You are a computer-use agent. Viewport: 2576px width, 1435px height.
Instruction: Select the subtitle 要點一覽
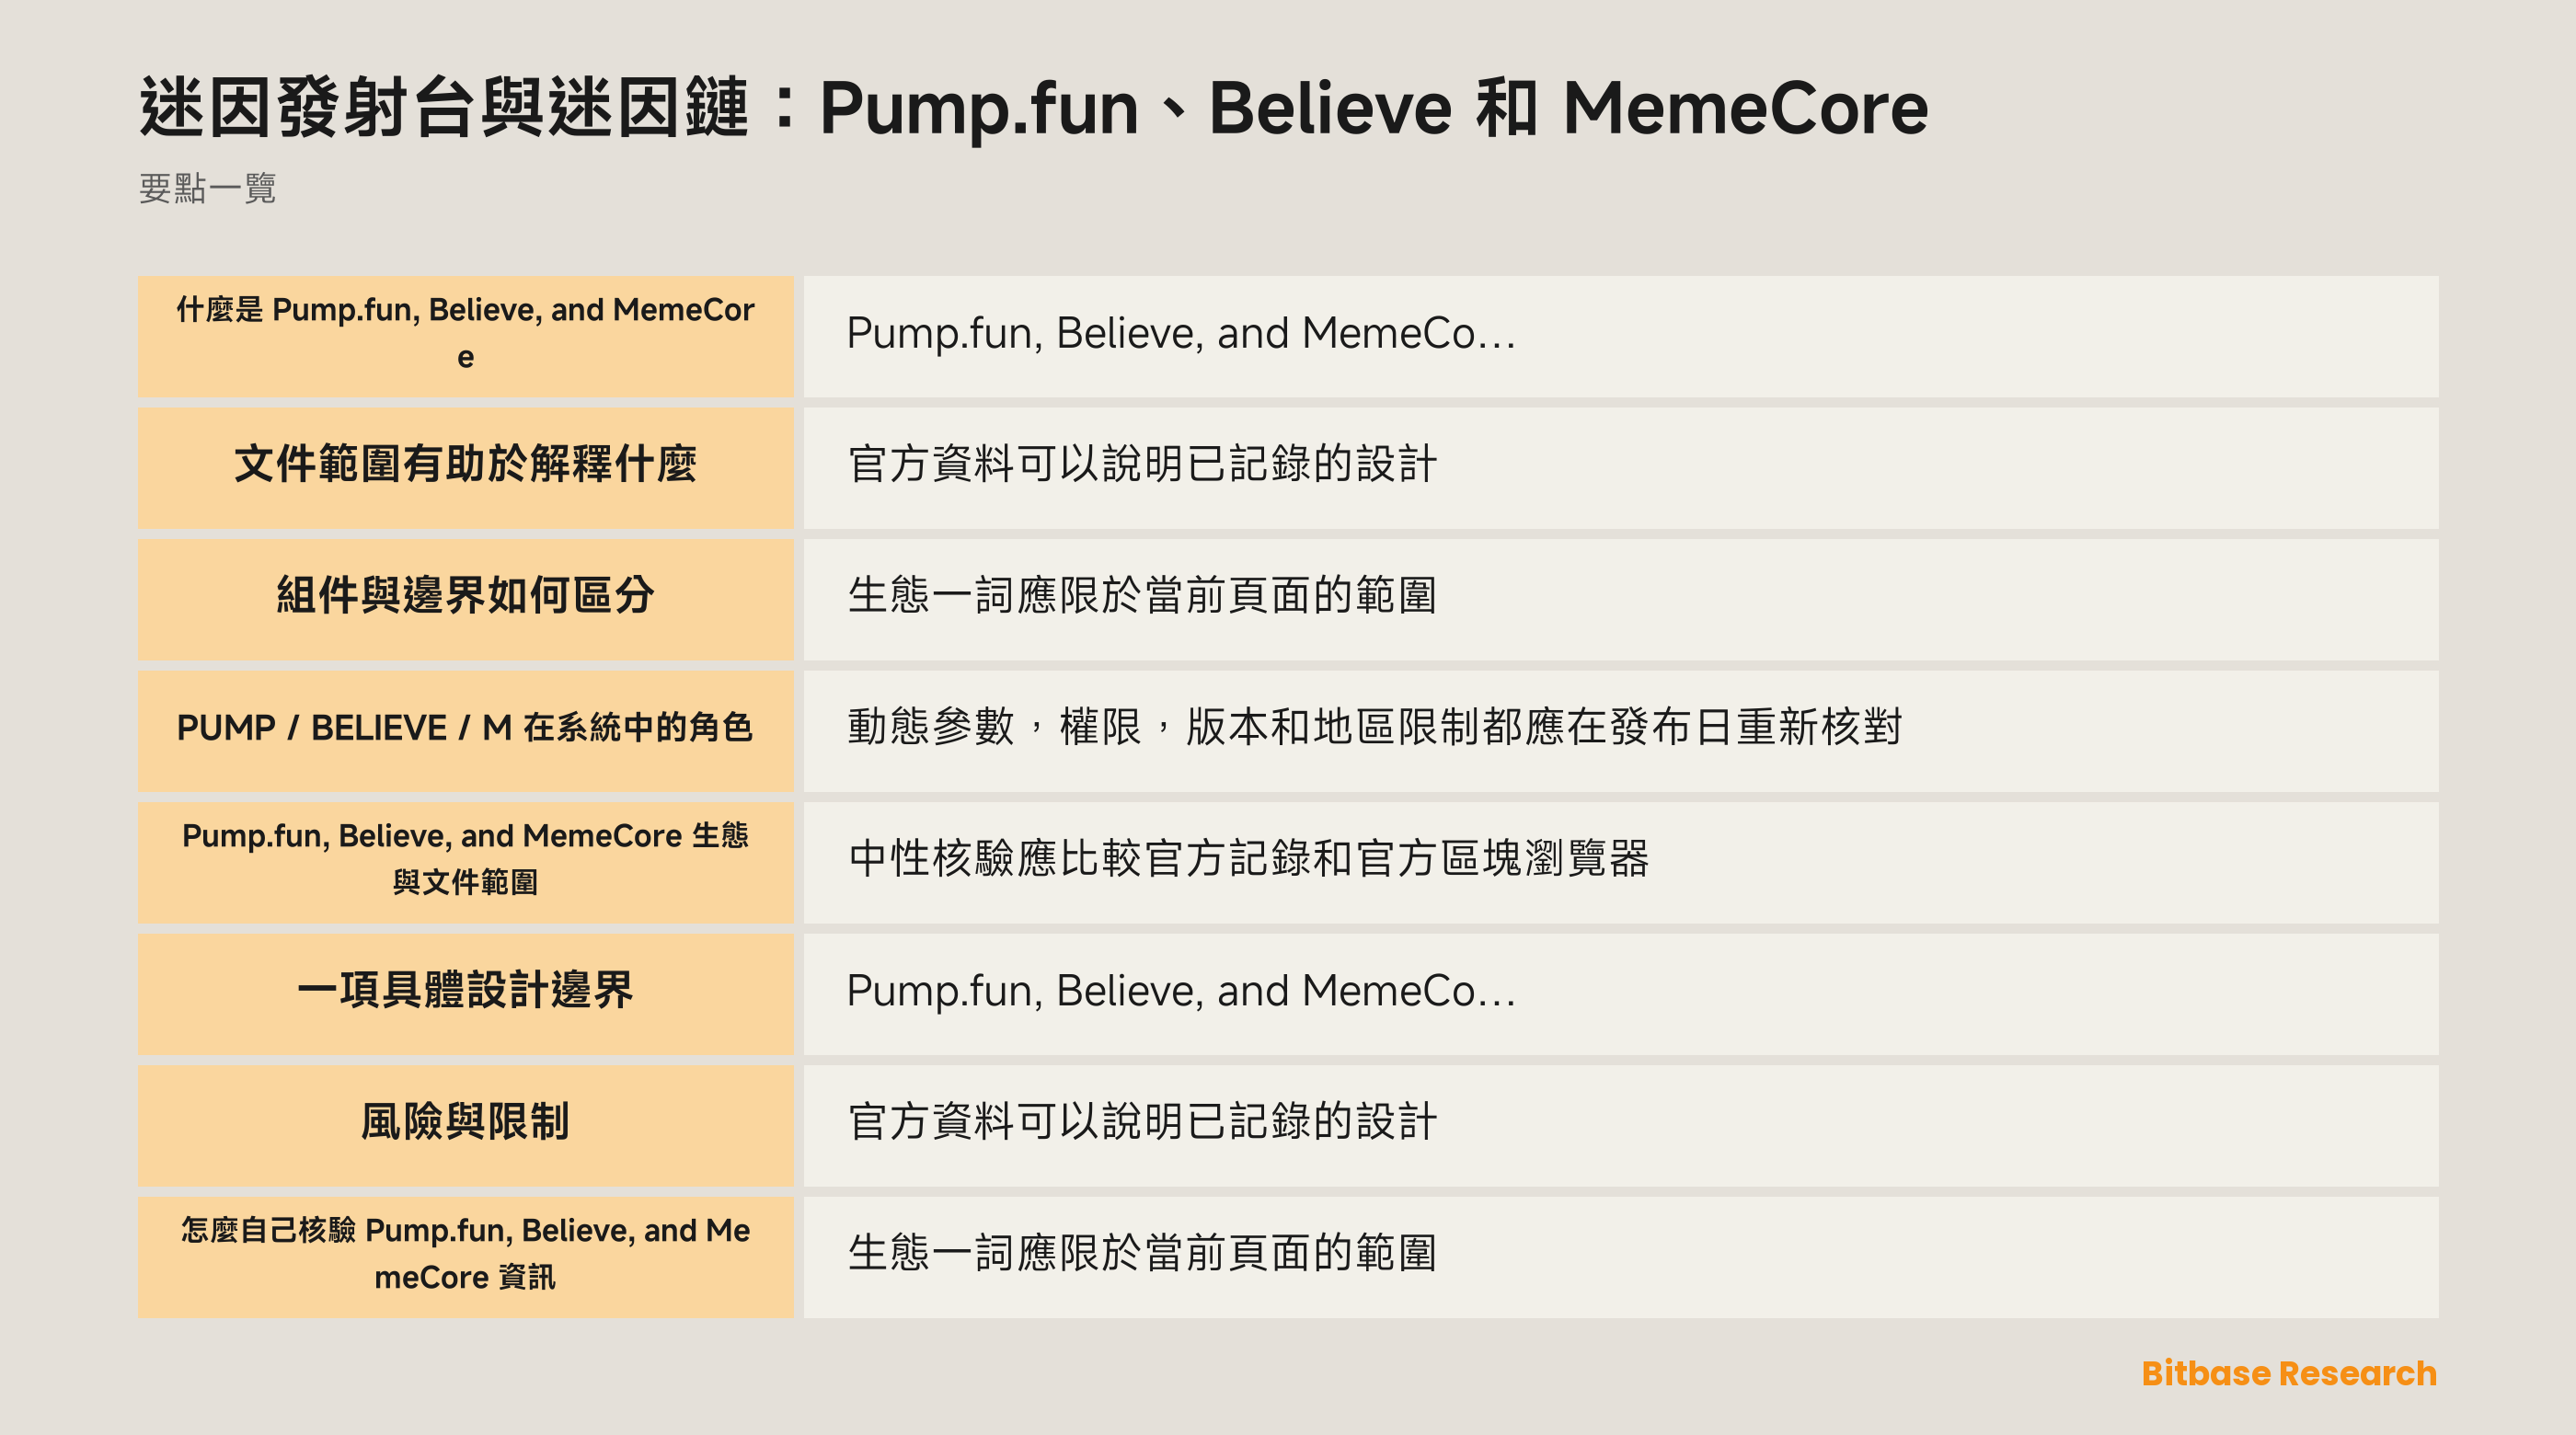(207, 188)
